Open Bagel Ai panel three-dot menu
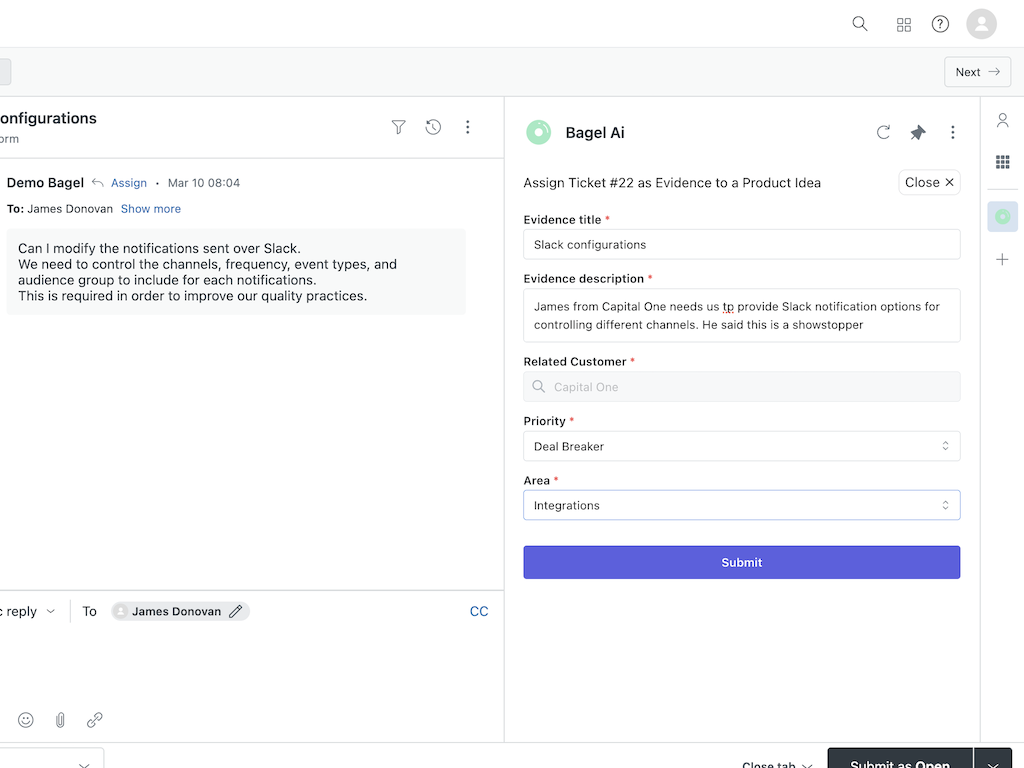Viewport: 1024px width, 768px height. pyautogui.click(x=953, y=133)
